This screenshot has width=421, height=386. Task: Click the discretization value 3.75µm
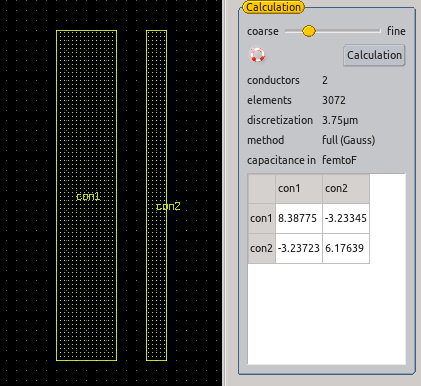pyautogui.click(x=340, y=120)
